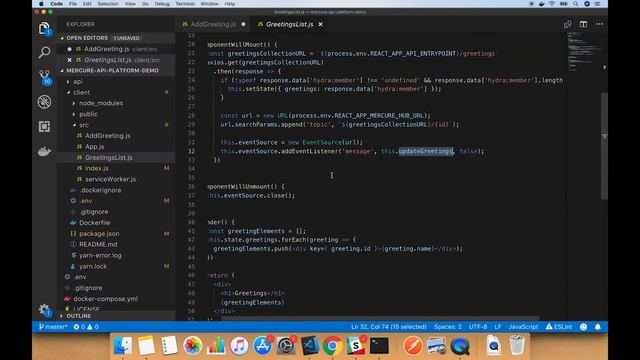640x360 pixels.
Task: Open yarn-error.log in the file tree
Action: point(100,256)
